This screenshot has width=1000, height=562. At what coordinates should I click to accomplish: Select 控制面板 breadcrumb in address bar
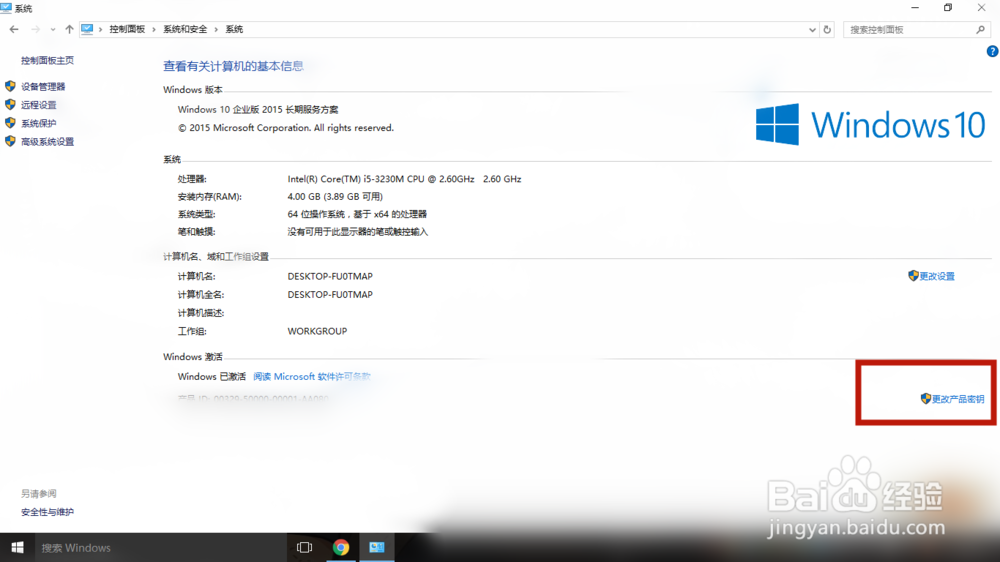coord(127,29)
